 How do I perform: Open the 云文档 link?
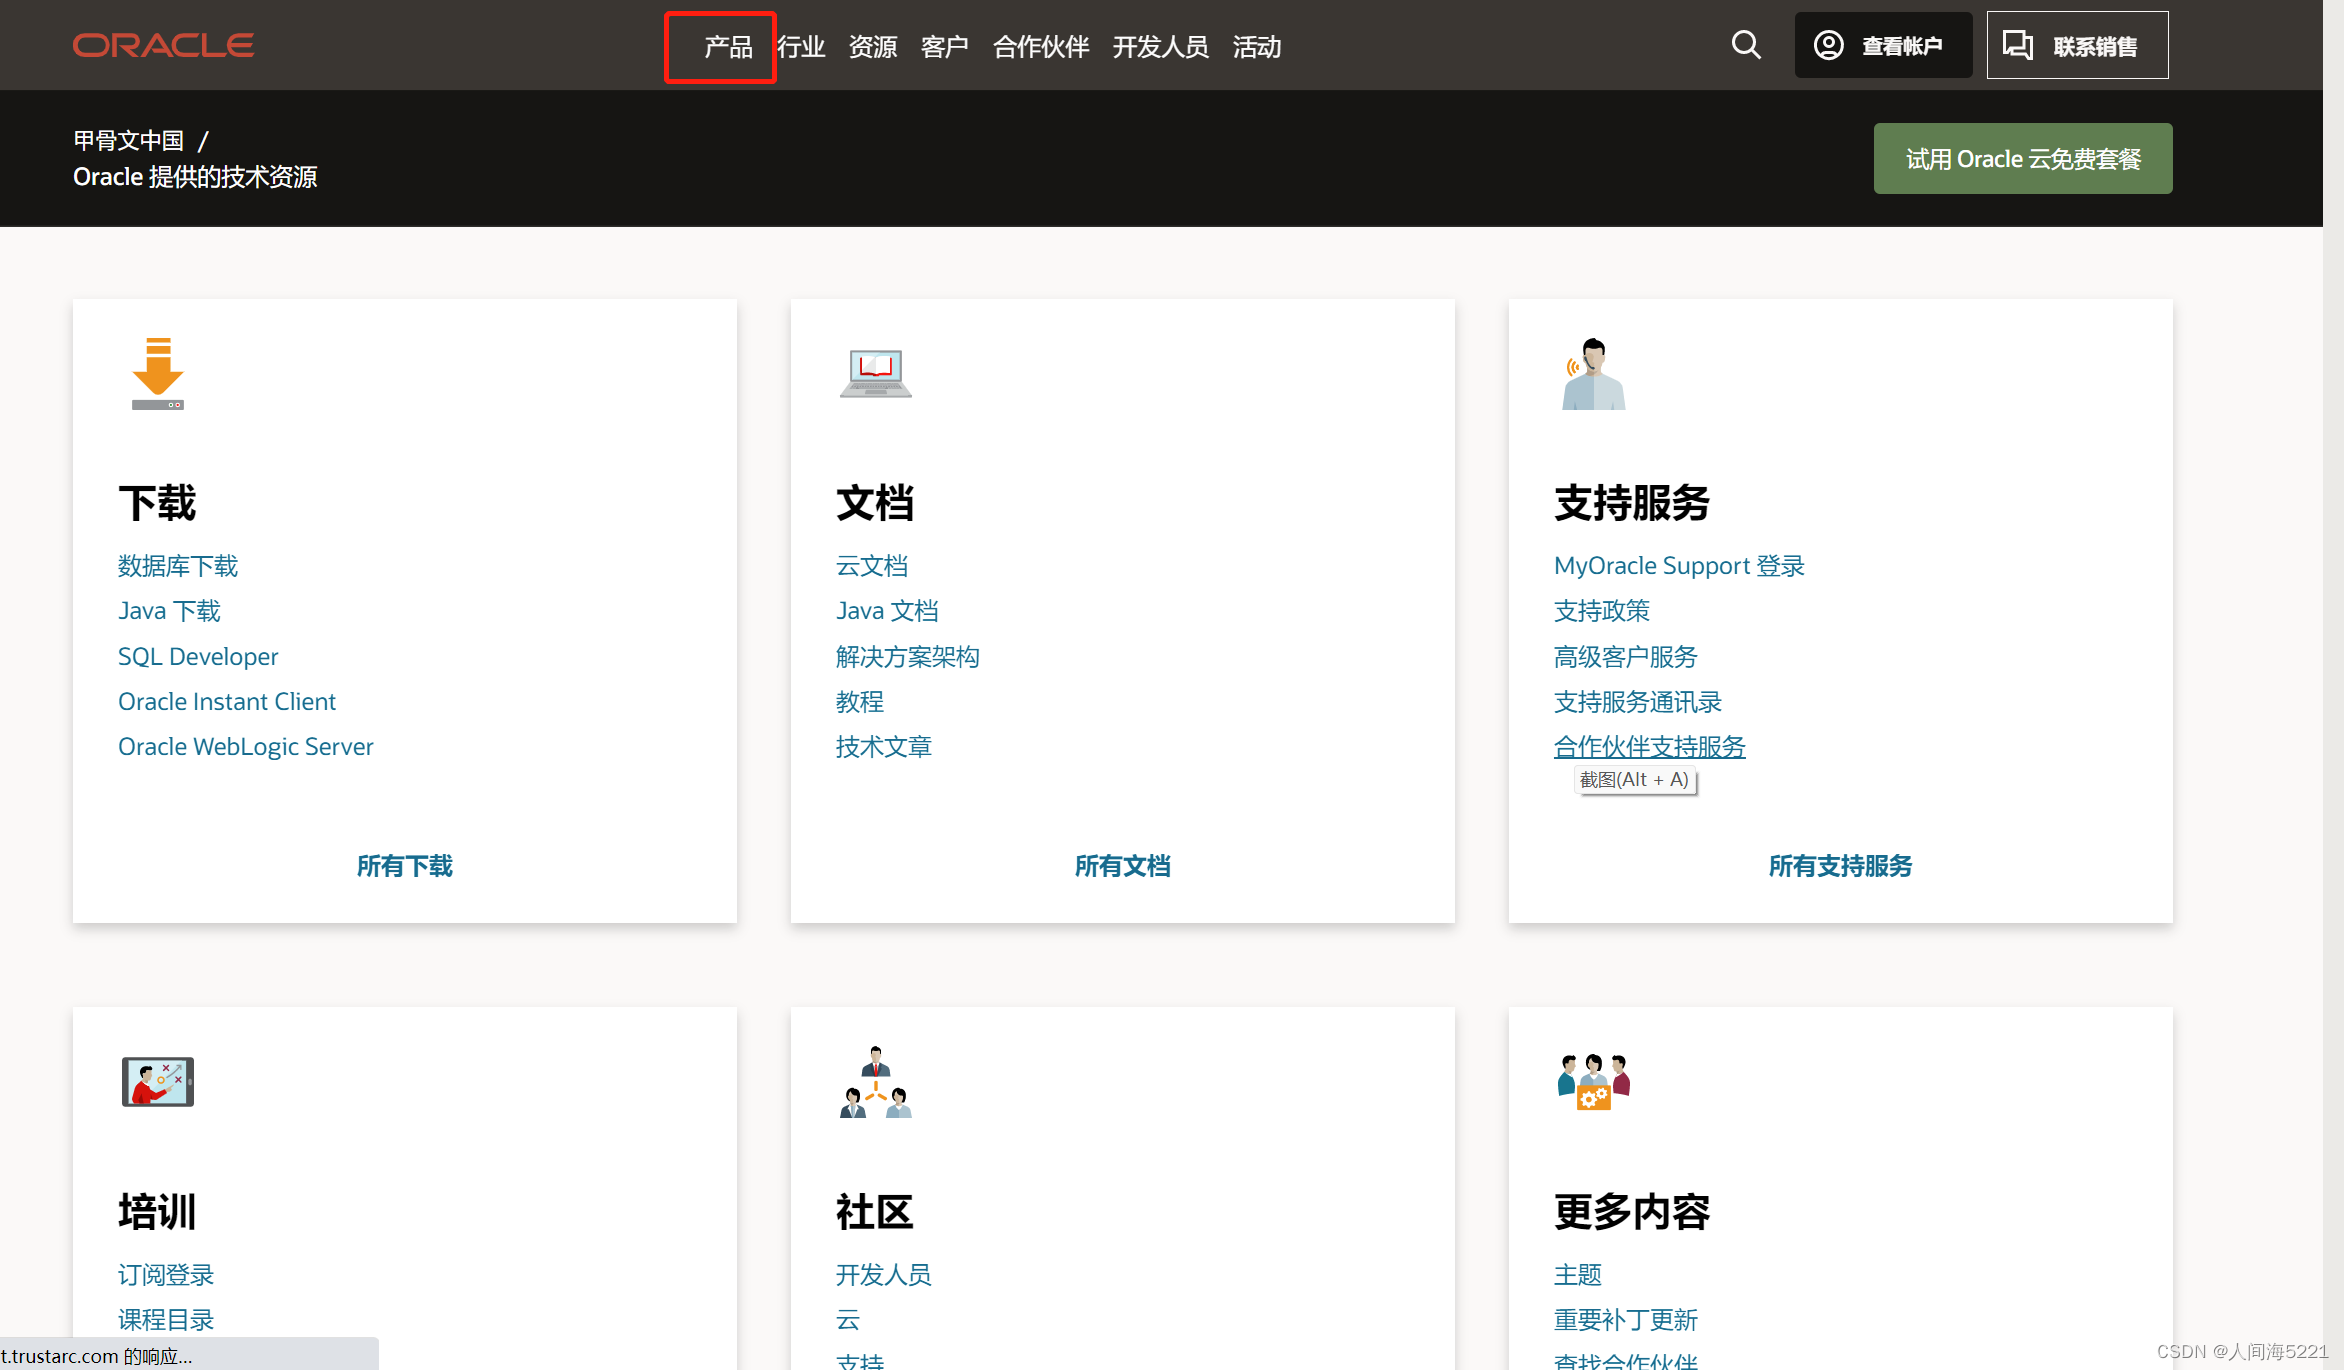[x=872, y=566]
